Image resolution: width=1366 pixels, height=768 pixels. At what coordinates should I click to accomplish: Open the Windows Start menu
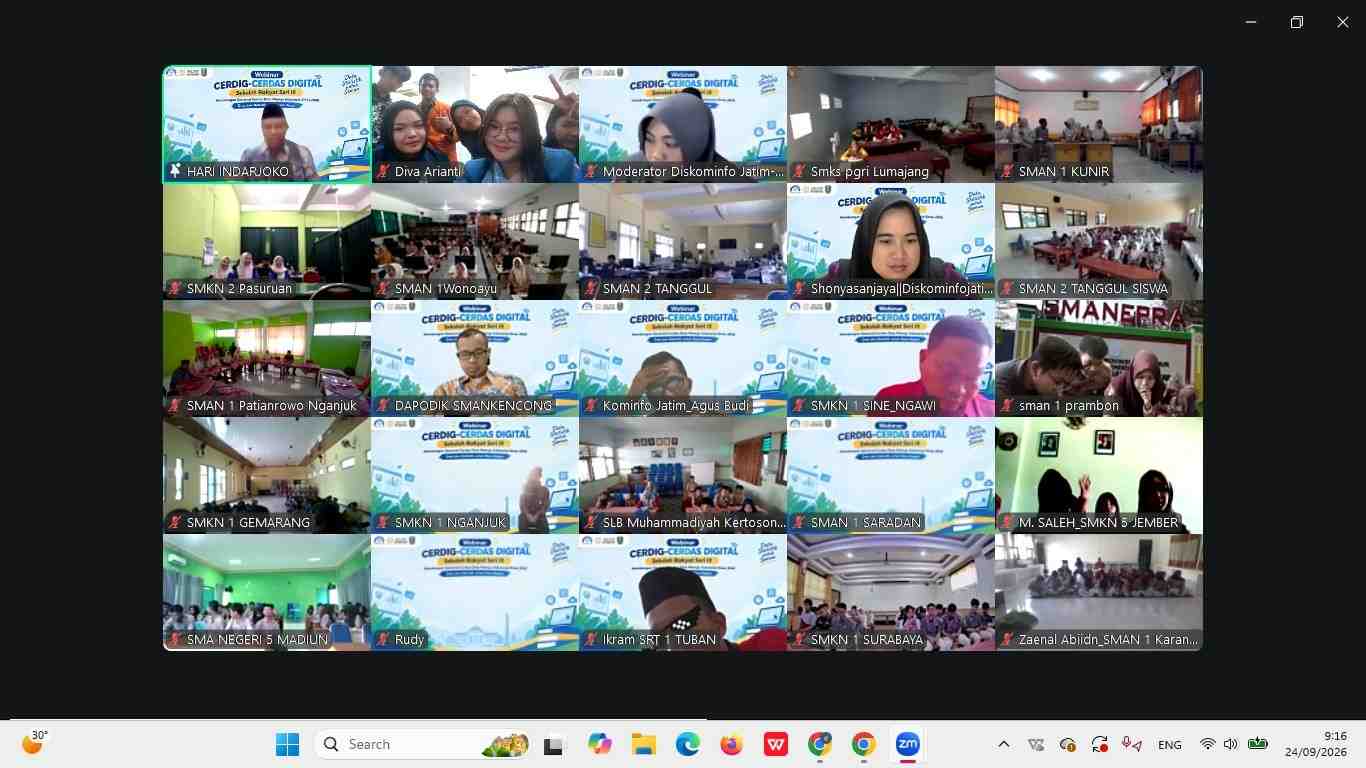click(x=287, y=744)
